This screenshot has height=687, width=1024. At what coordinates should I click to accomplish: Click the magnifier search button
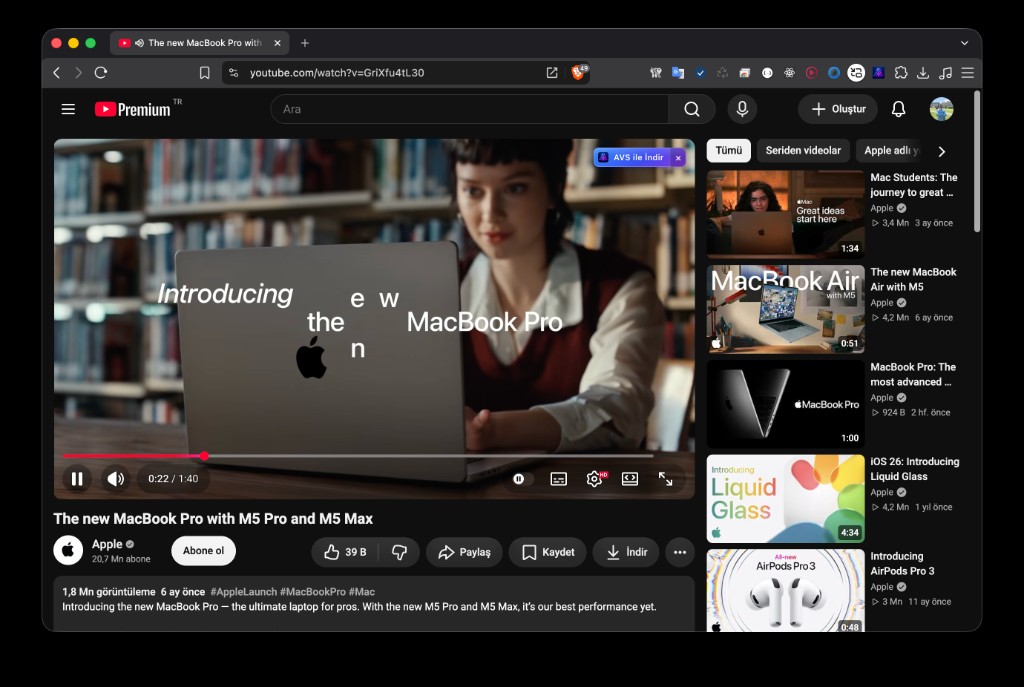(692, 109)
